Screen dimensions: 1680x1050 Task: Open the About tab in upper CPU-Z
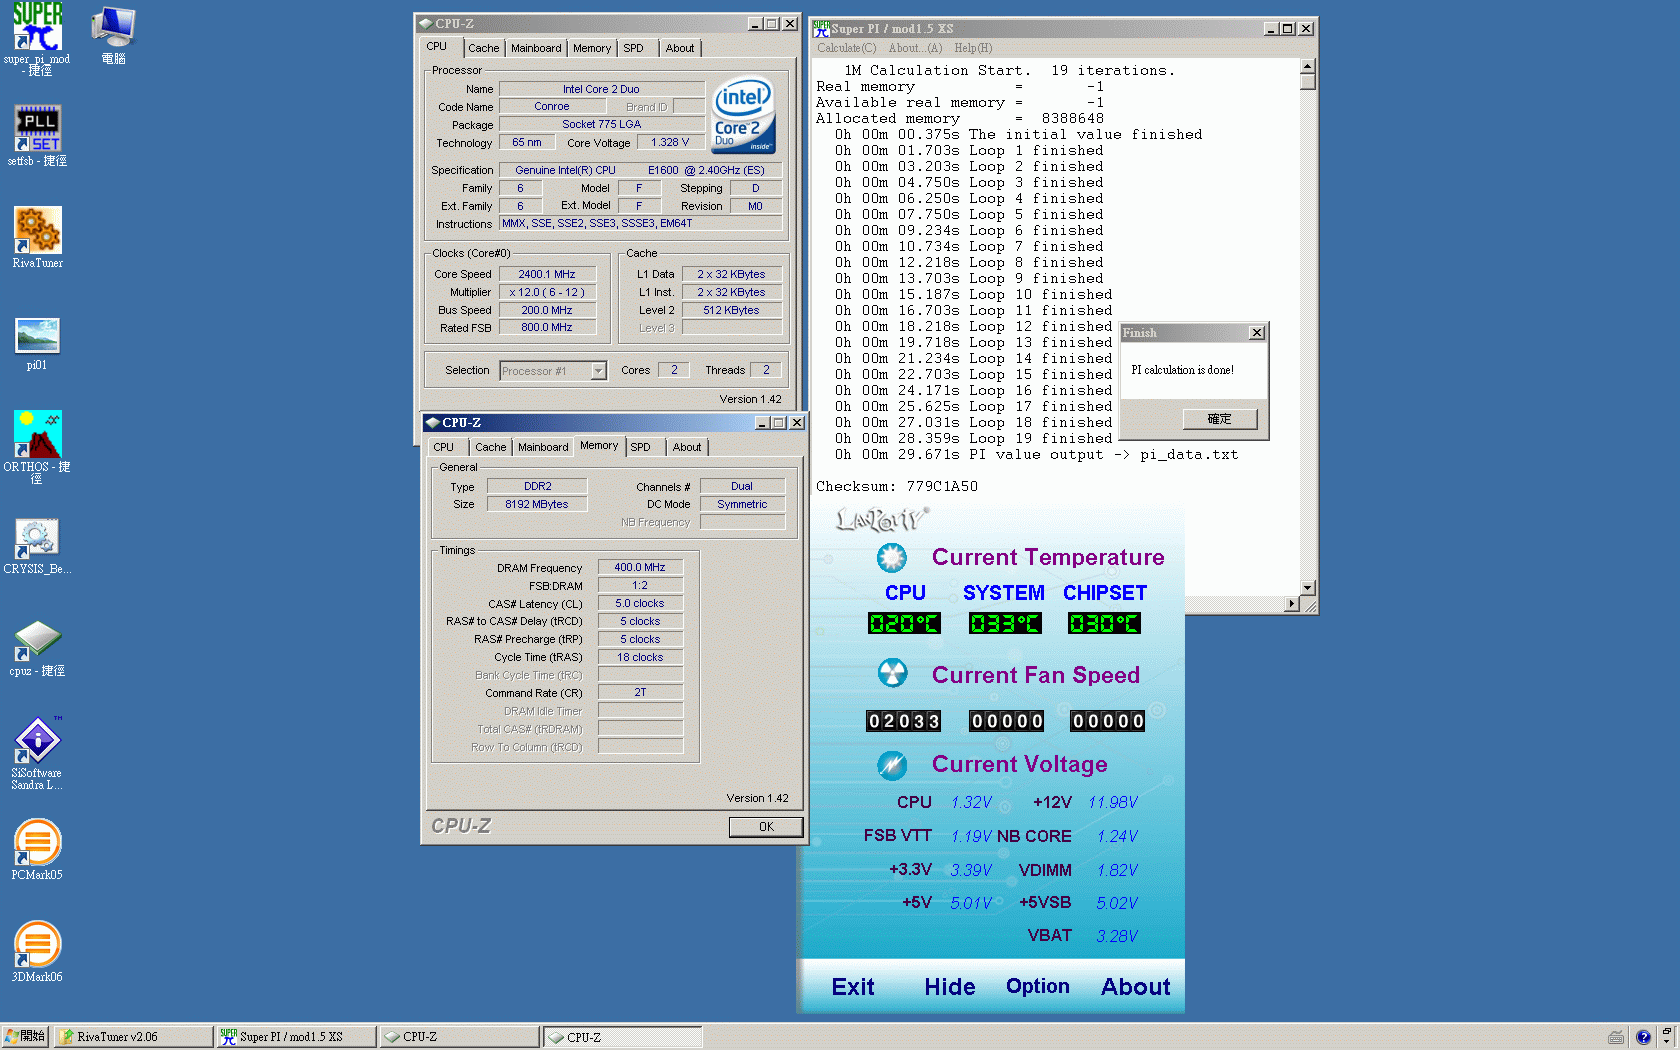680,48
